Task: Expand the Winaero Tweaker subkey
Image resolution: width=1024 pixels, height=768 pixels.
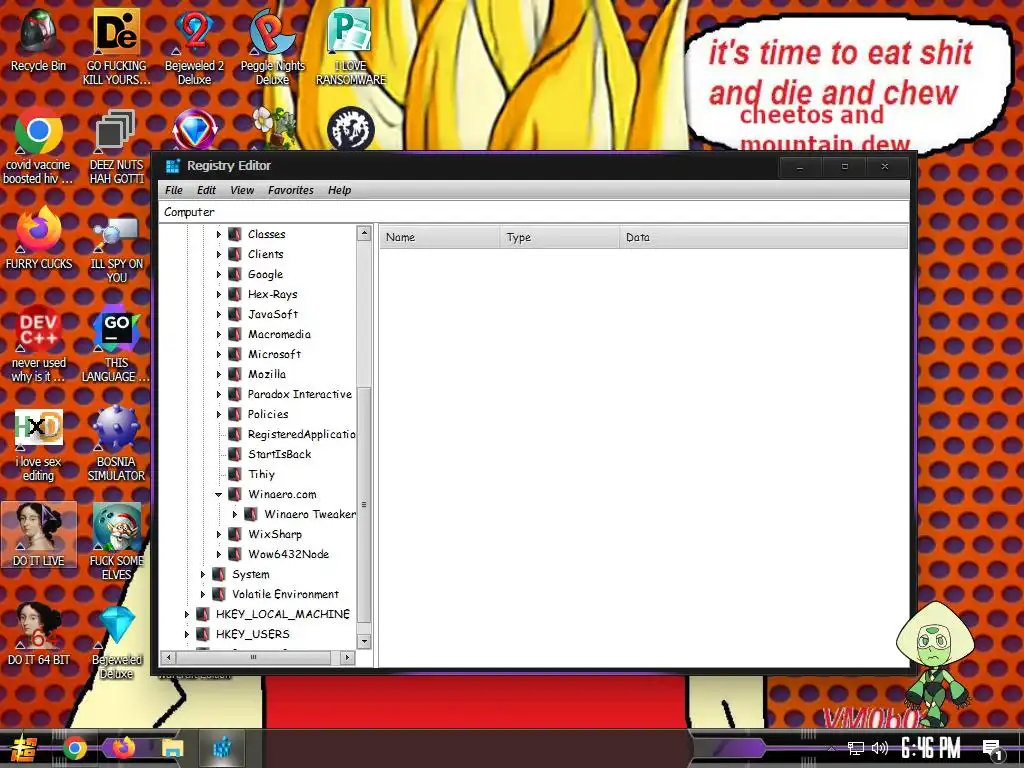Action: pos(234,515)
